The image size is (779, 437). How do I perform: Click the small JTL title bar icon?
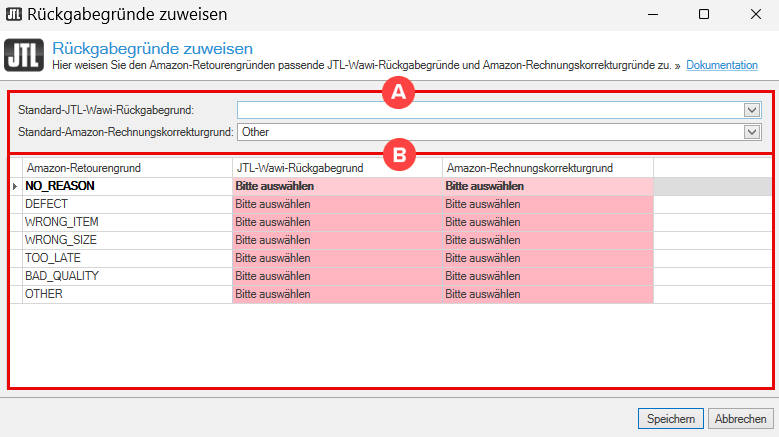tap(13, 14)
